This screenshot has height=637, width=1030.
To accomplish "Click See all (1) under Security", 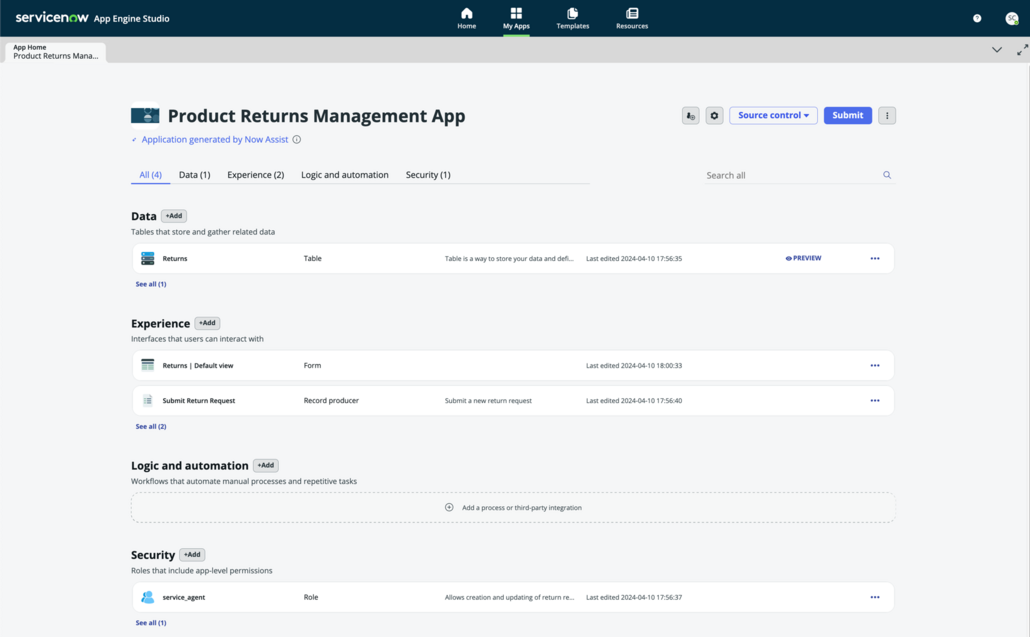I will tap(151, 623).
